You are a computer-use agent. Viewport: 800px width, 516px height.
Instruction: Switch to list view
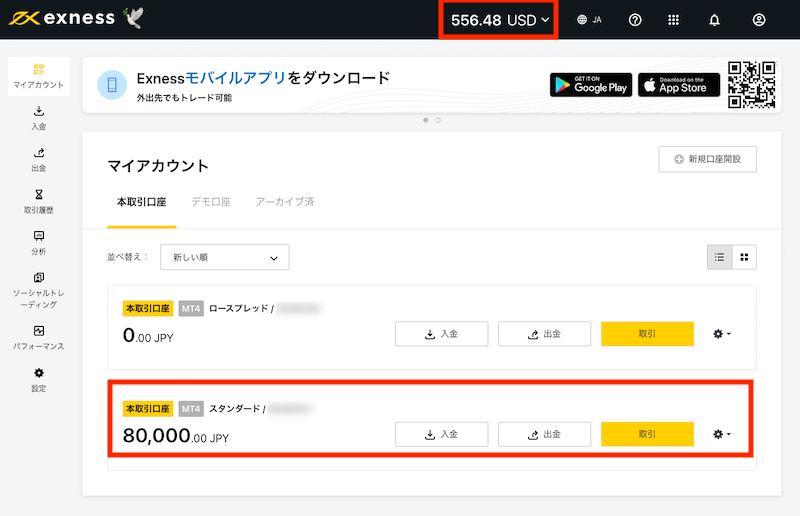coord(719,257)
